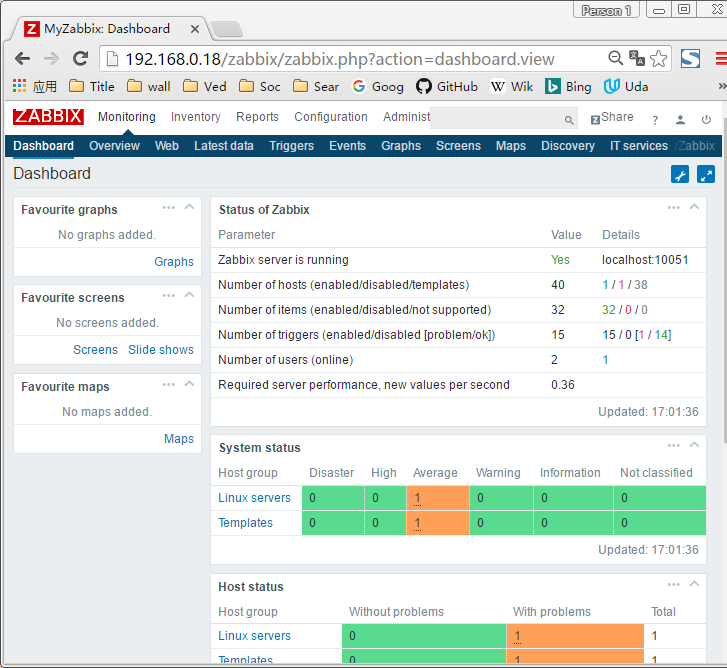The height and width of the screenshot is (668, 727).
Task: Collapse the Favourite maps widget
Action: tap(189, 384)
